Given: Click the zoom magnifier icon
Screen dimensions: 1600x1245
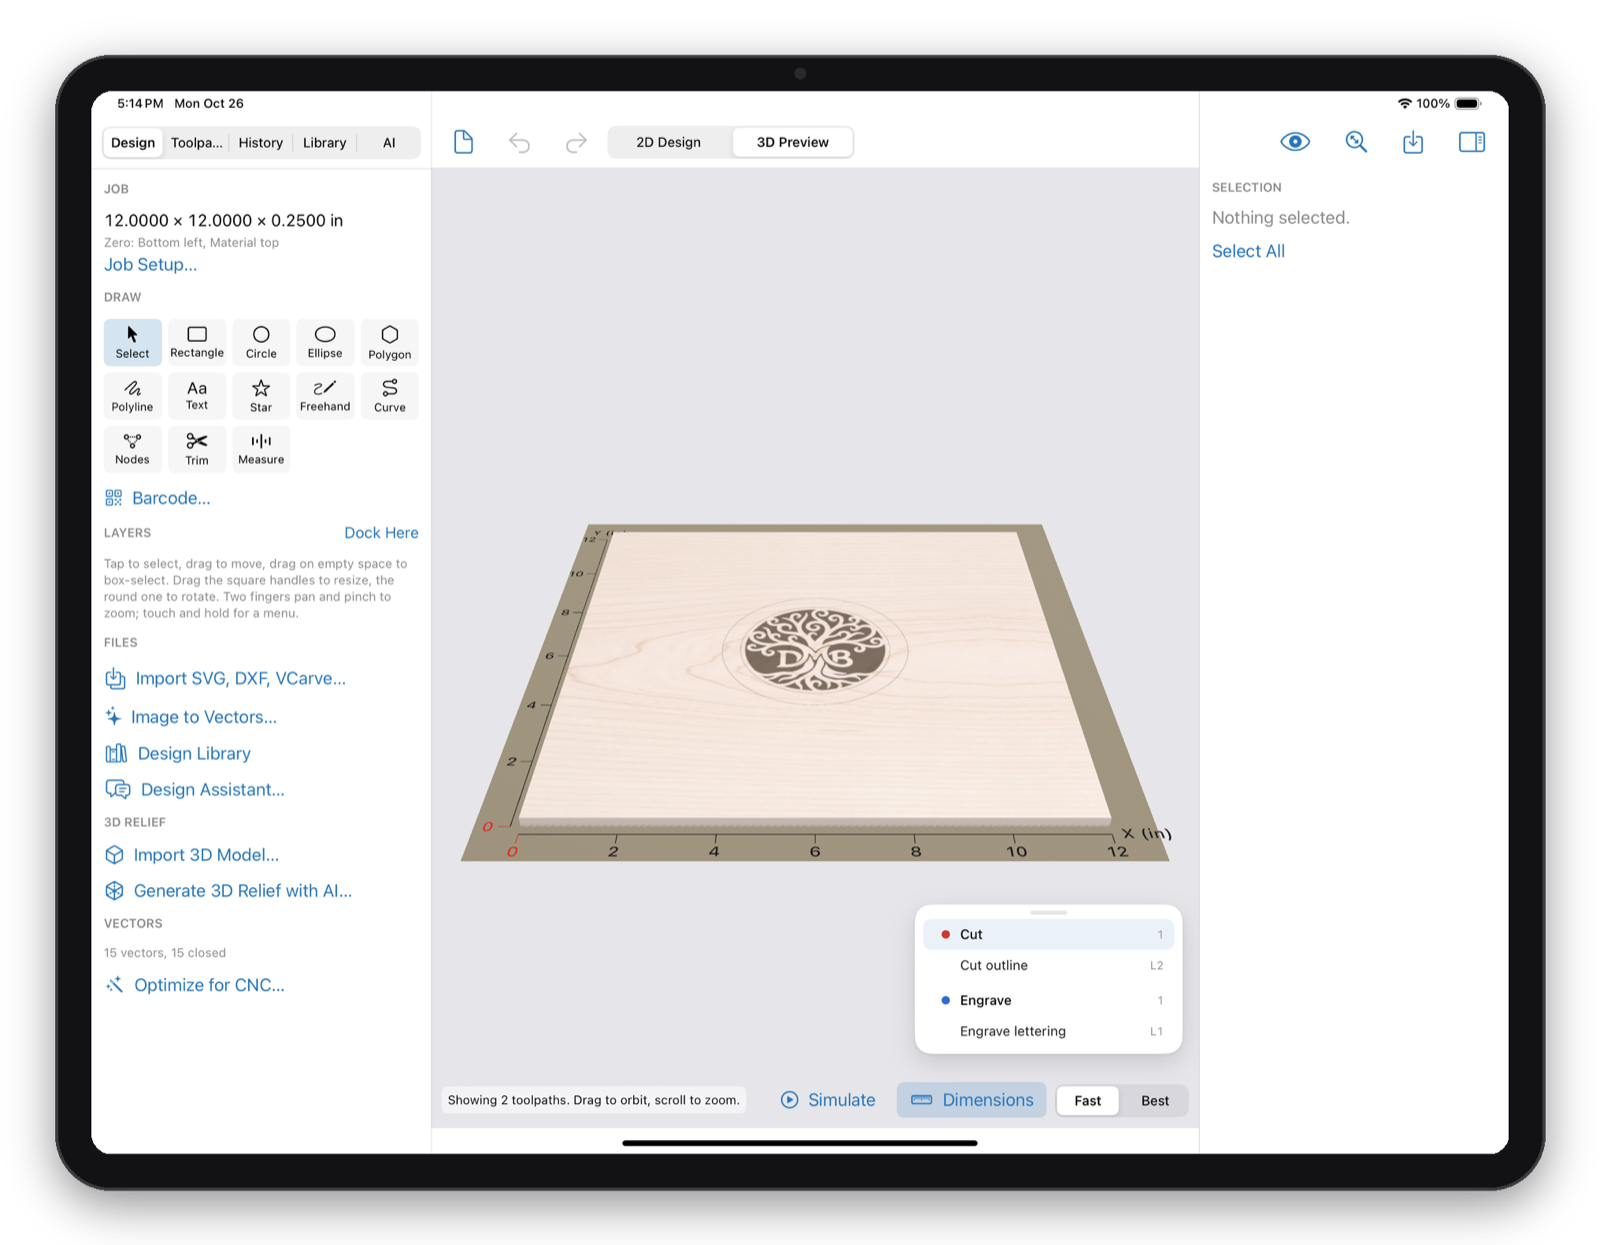Looking at the screenshot, I should (x=1356, y=142).
